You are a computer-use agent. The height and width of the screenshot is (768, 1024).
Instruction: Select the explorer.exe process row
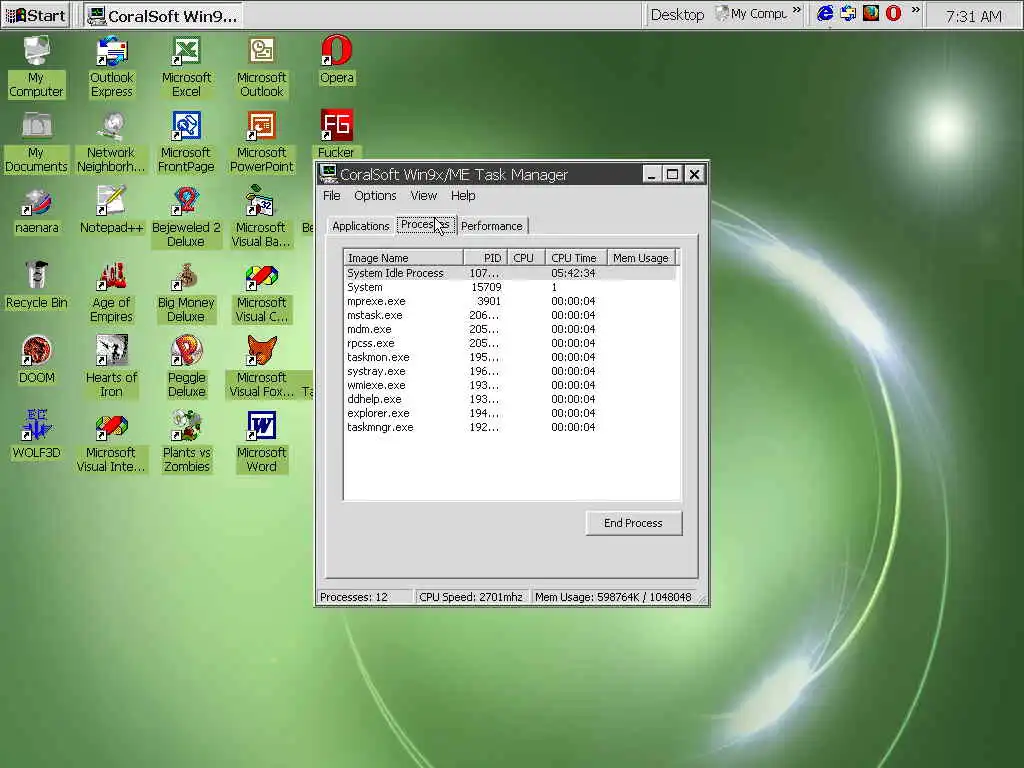(x=511, y=413)
